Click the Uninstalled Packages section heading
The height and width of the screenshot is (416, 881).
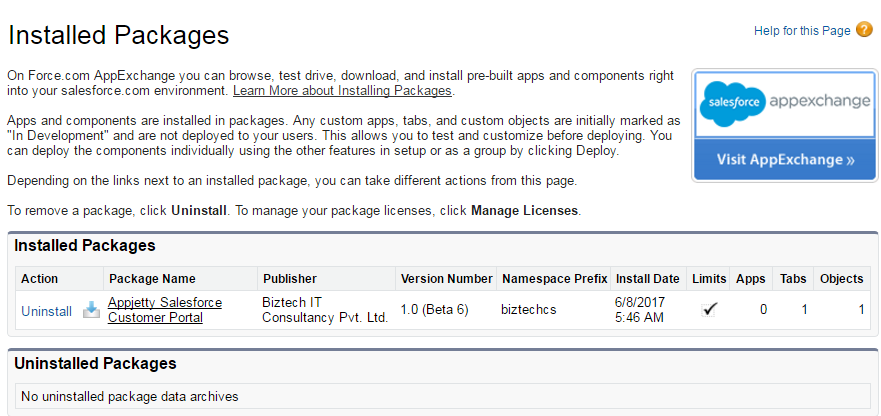tap(95, 363)
